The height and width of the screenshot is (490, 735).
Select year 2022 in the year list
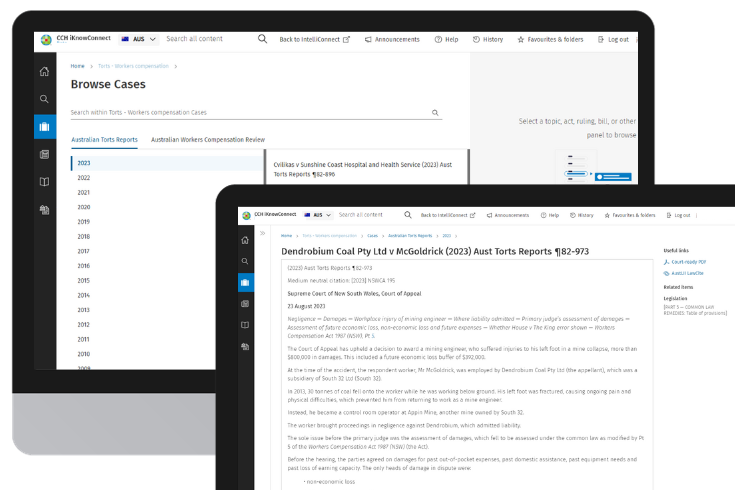(x=84, y=178)
